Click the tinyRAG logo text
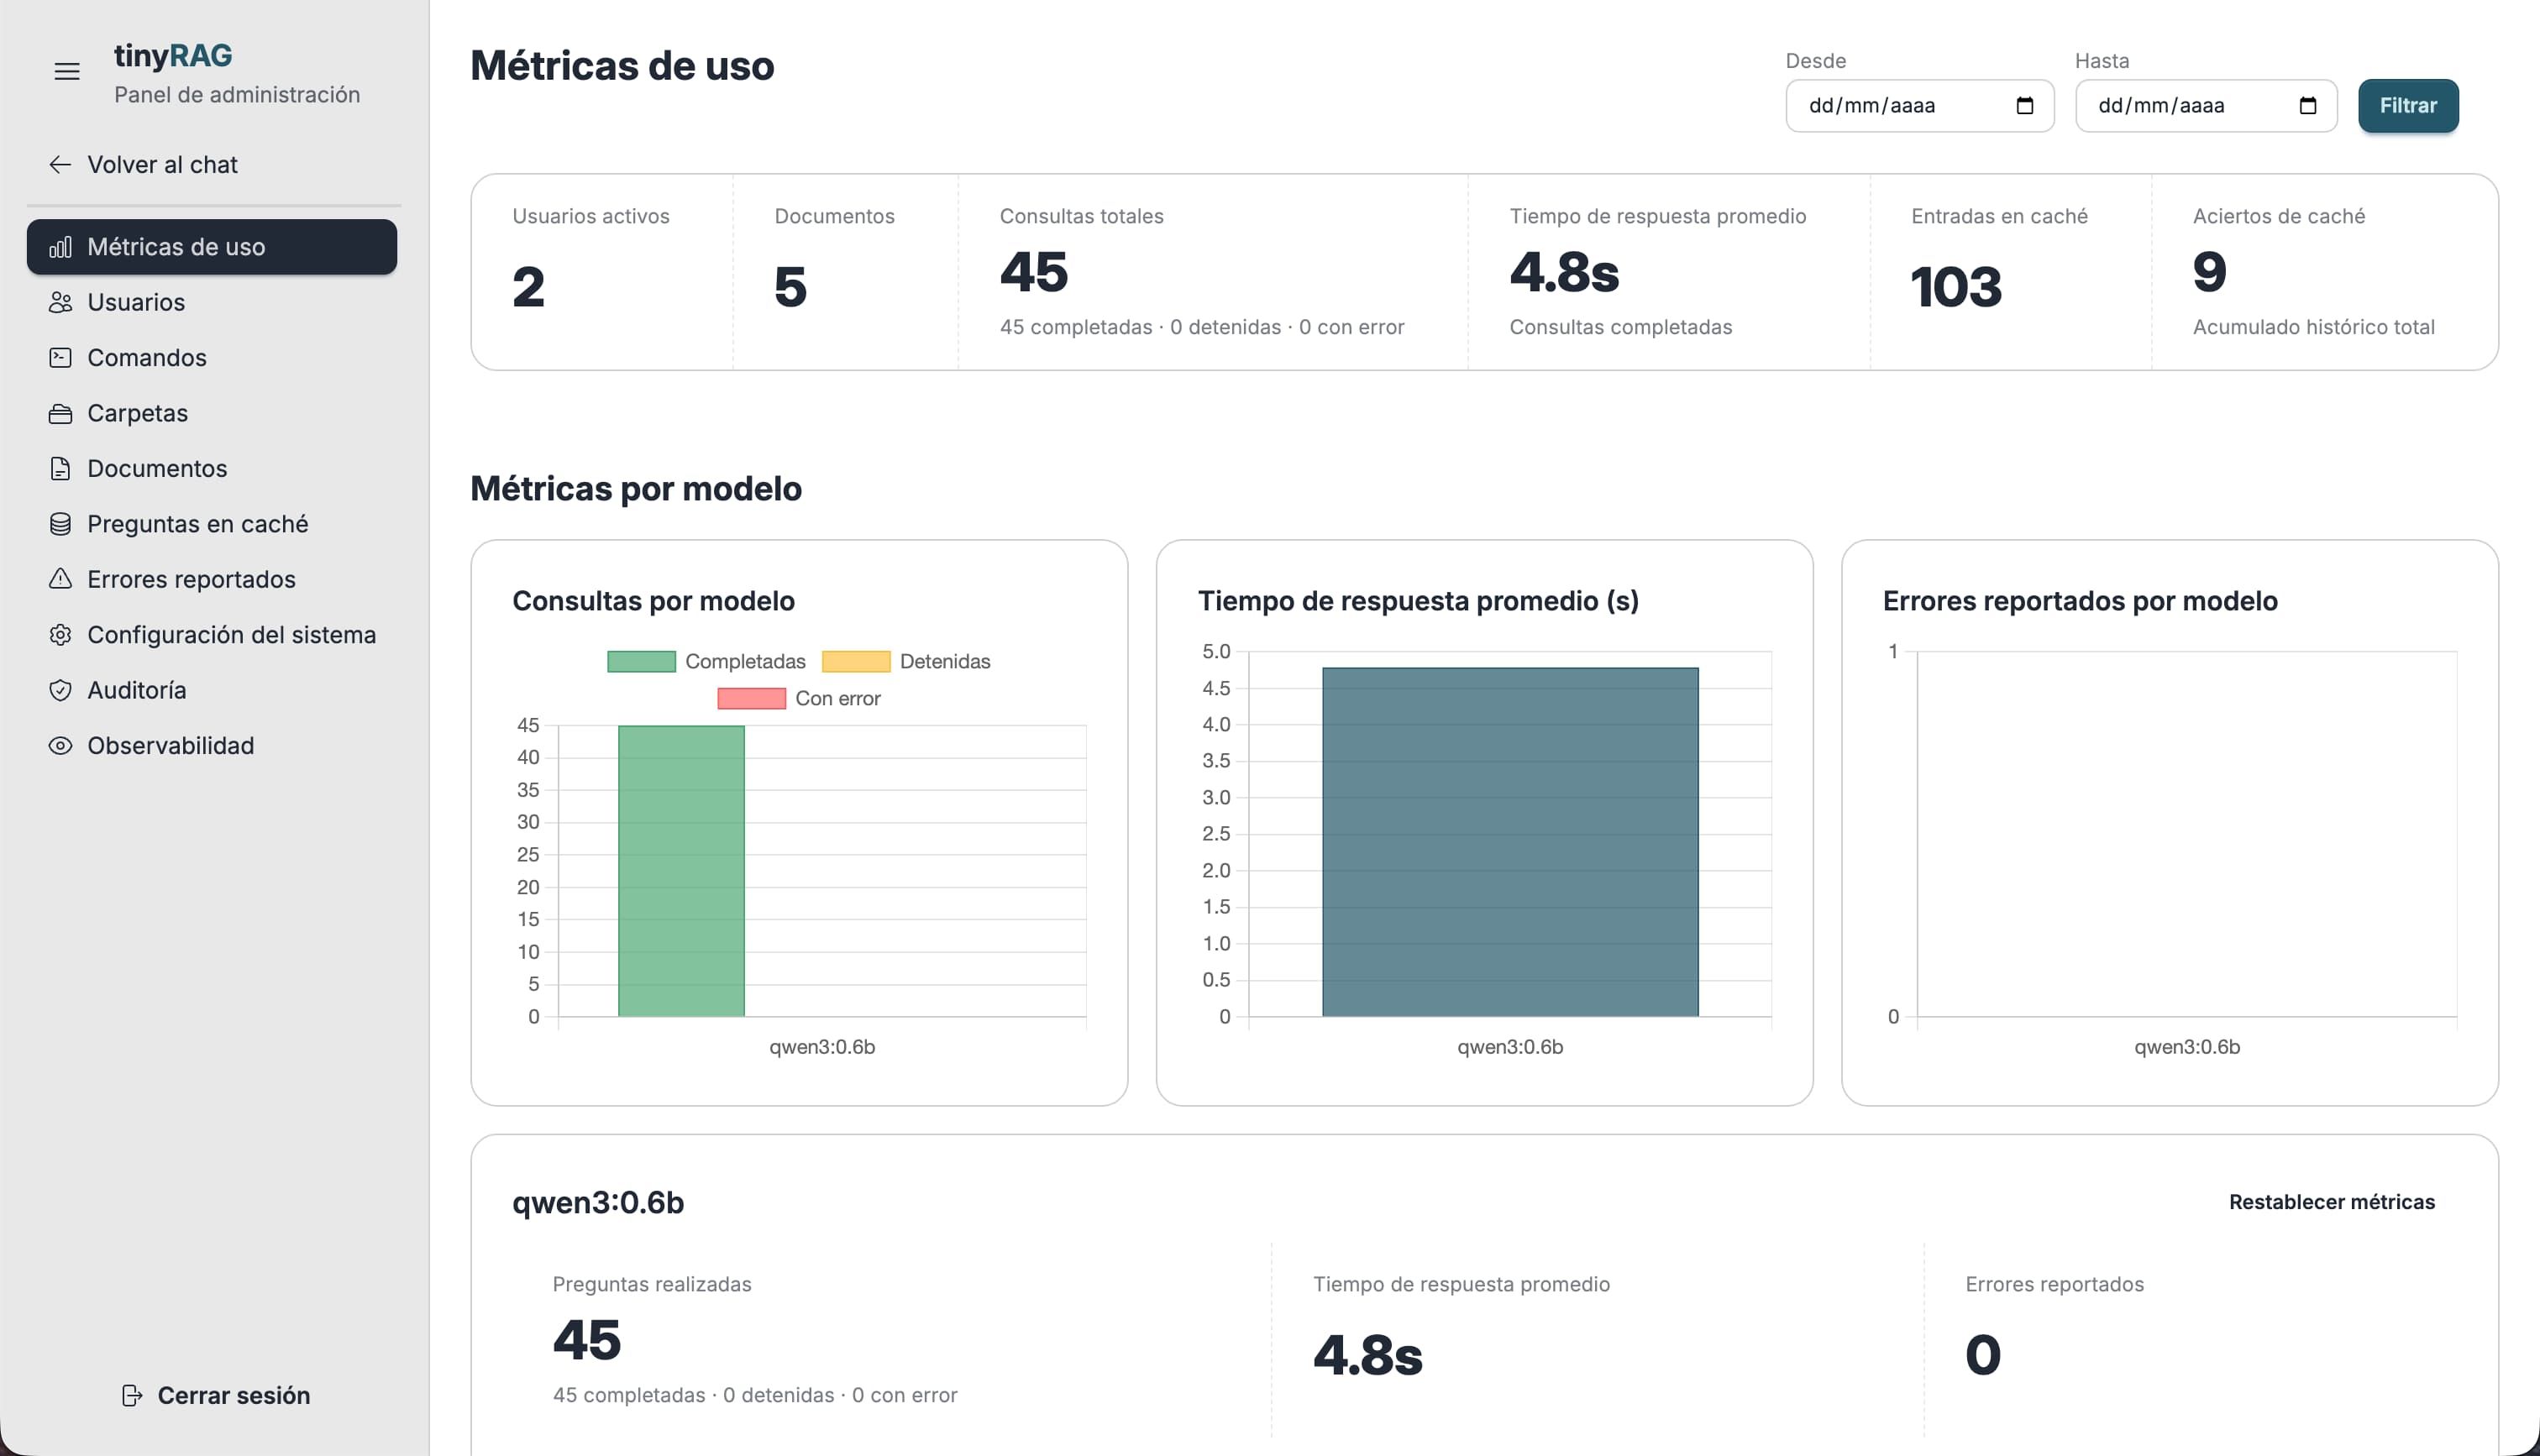Image resolution: width=2540 pixels, height=1456 pixels. point(173,55)
